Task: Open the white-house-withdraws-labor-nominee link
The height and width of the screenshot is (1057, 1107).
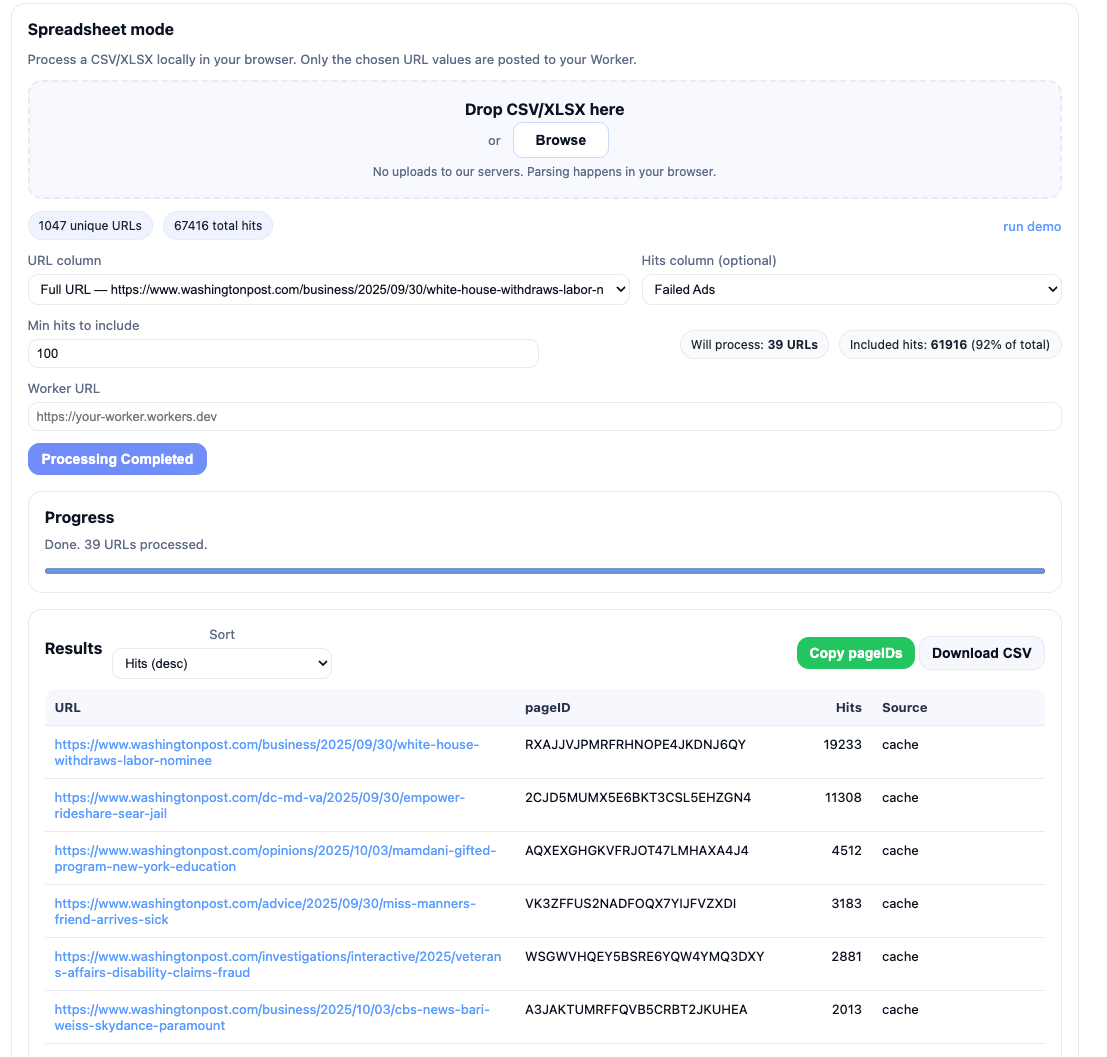Action: 266,753
